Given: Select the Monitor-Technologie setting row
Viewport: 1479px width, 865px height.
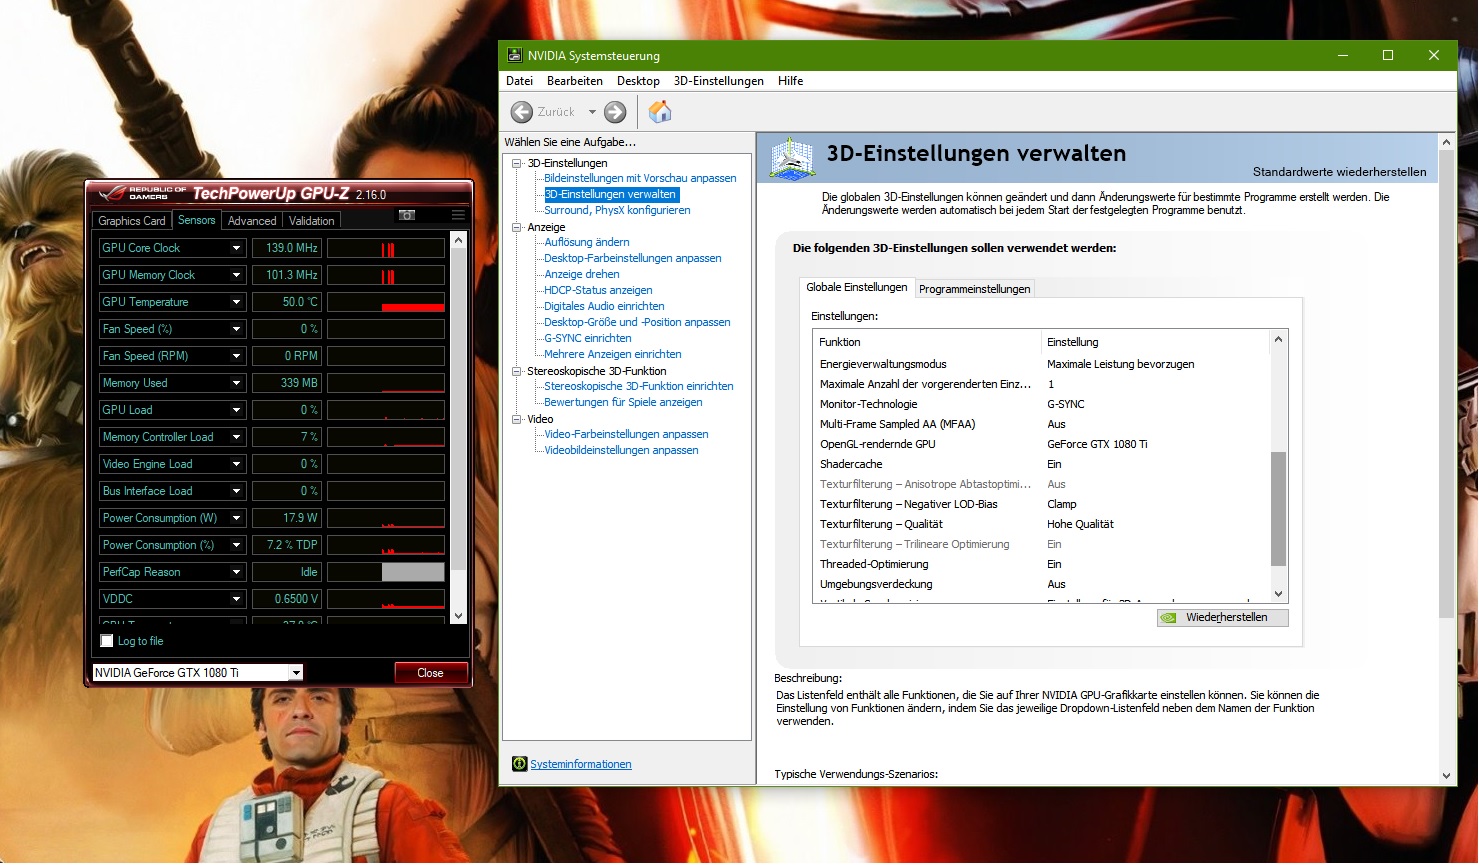Looking at the screenshot, I should [x=1041, y=404].
